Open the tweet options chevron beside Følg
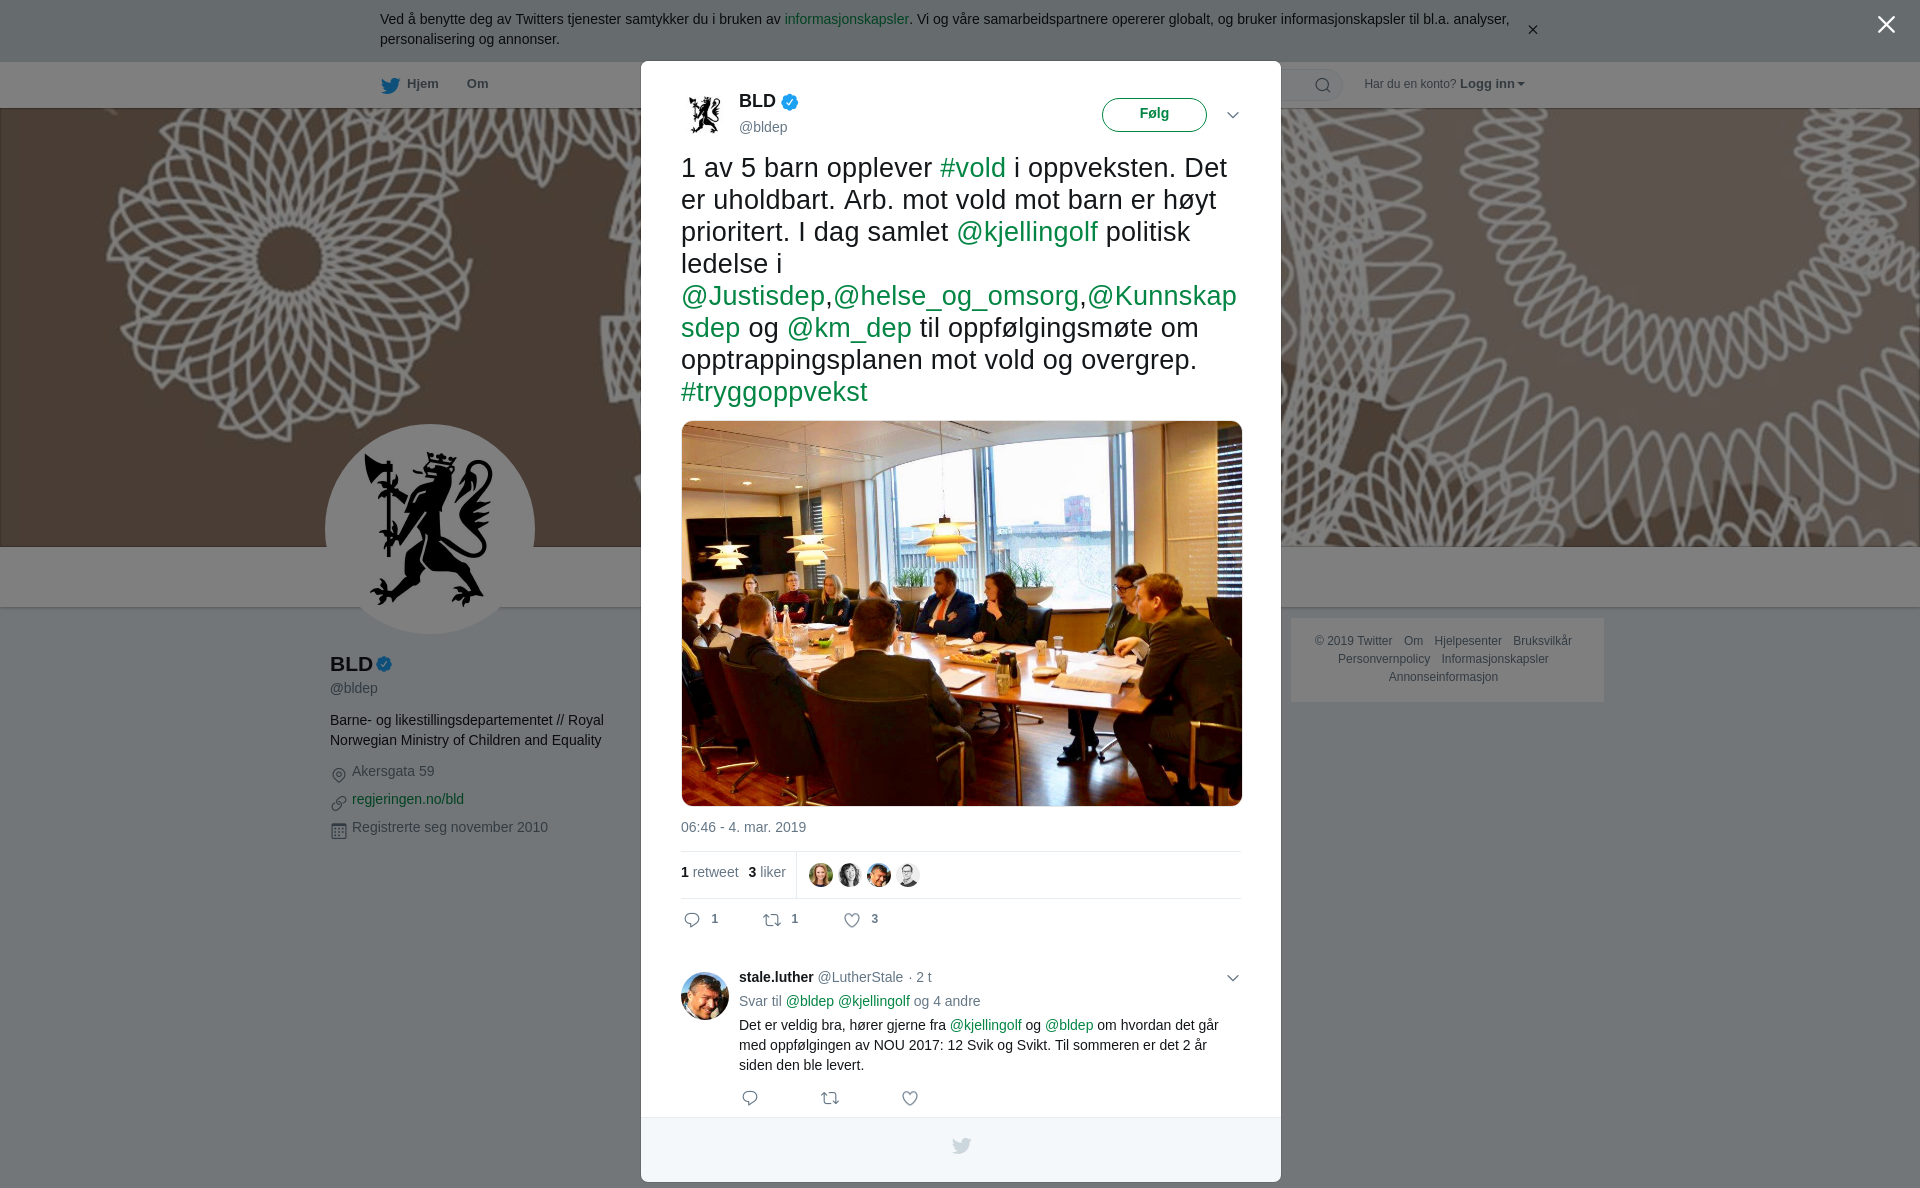The image size is (1920, 1188). [1233, 115]
